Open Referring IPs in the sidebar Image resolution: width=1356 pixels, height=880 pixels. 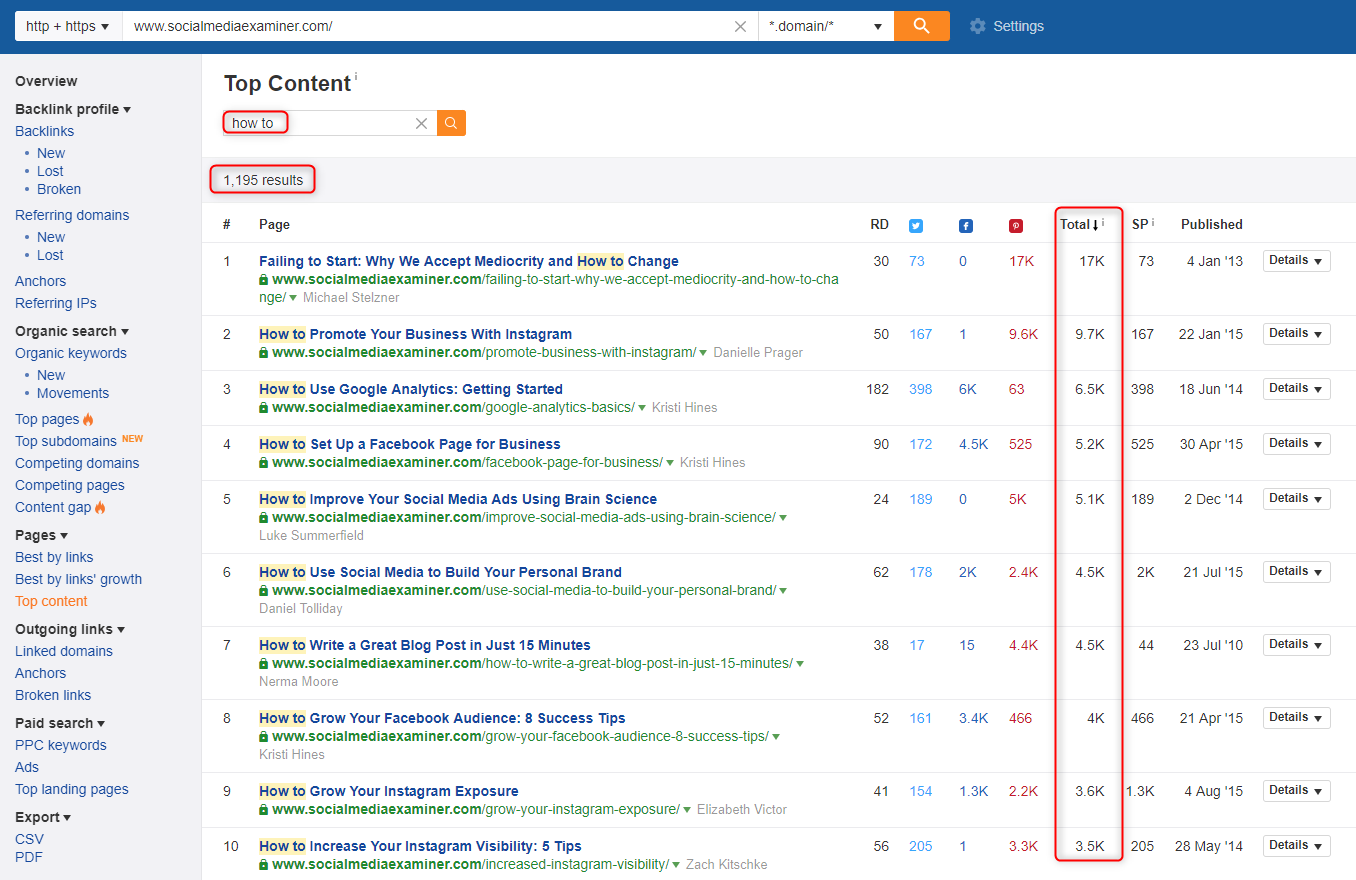[56, 303]
